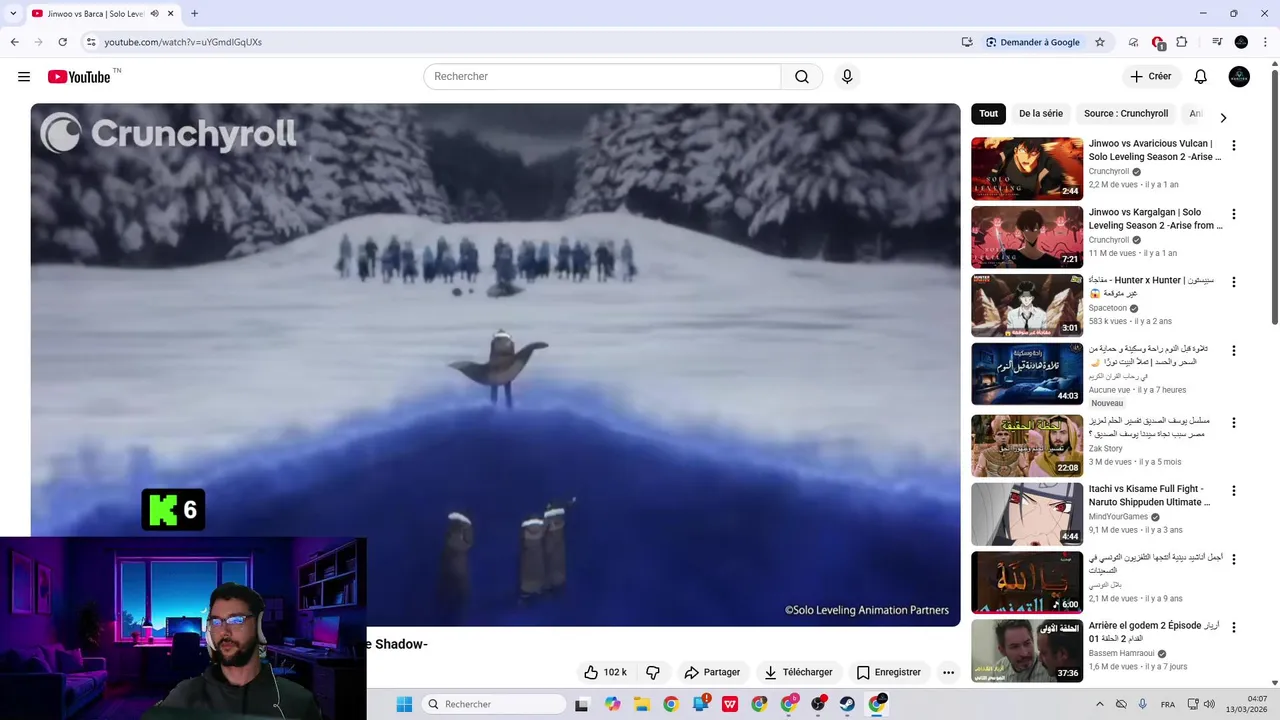Open Chrome three-dot menu
Screen dimensions: 1280x720
[x=1265, y=42]
